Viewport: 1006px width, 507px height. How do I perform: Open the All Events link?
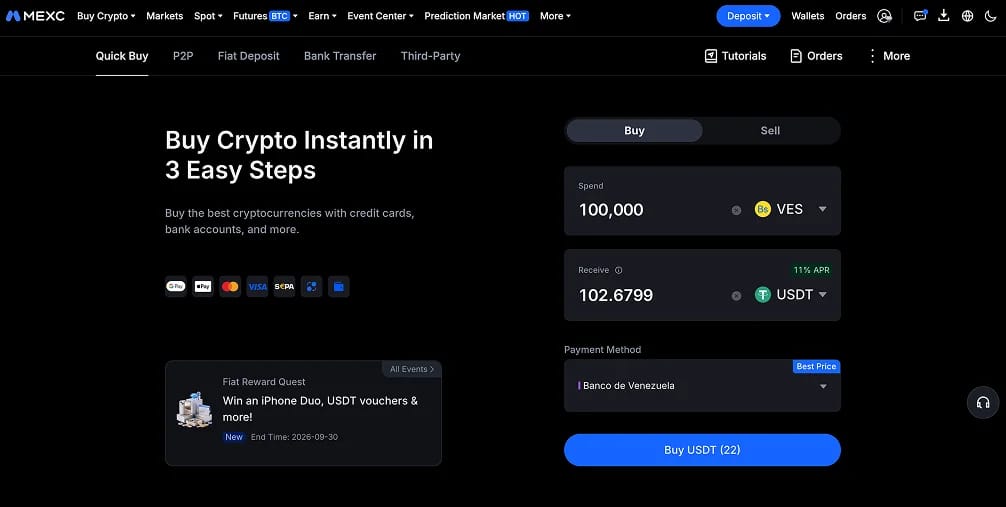click(x=412, y=369)
